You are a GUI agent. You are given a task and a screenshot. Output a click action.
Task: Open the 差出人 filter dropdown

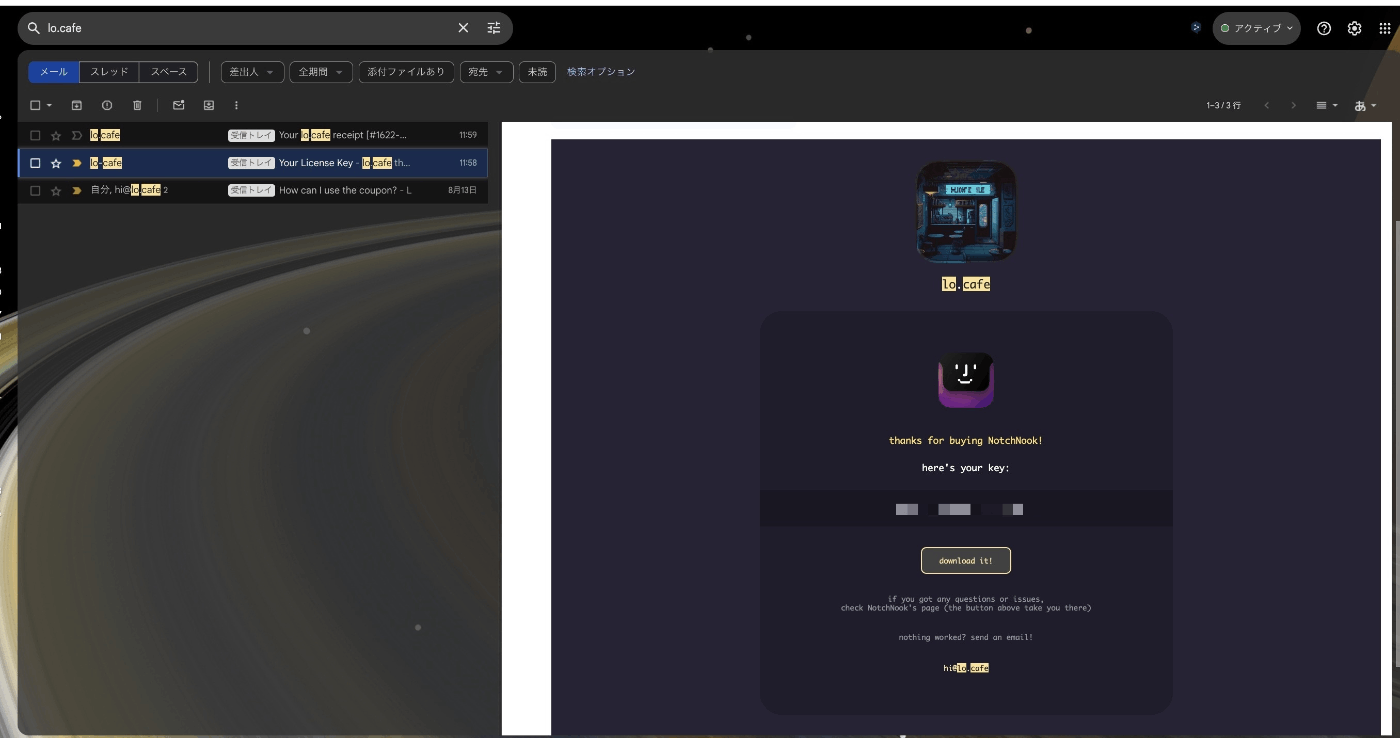pyautogui.click(x=252, y=72)
